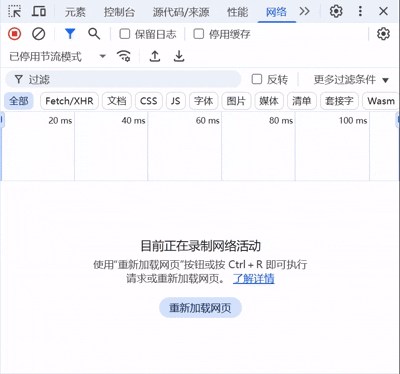This screenshot has width=400, height=374.
Task: Enable the 保留日志 checkbox
Action: point(125,34)
